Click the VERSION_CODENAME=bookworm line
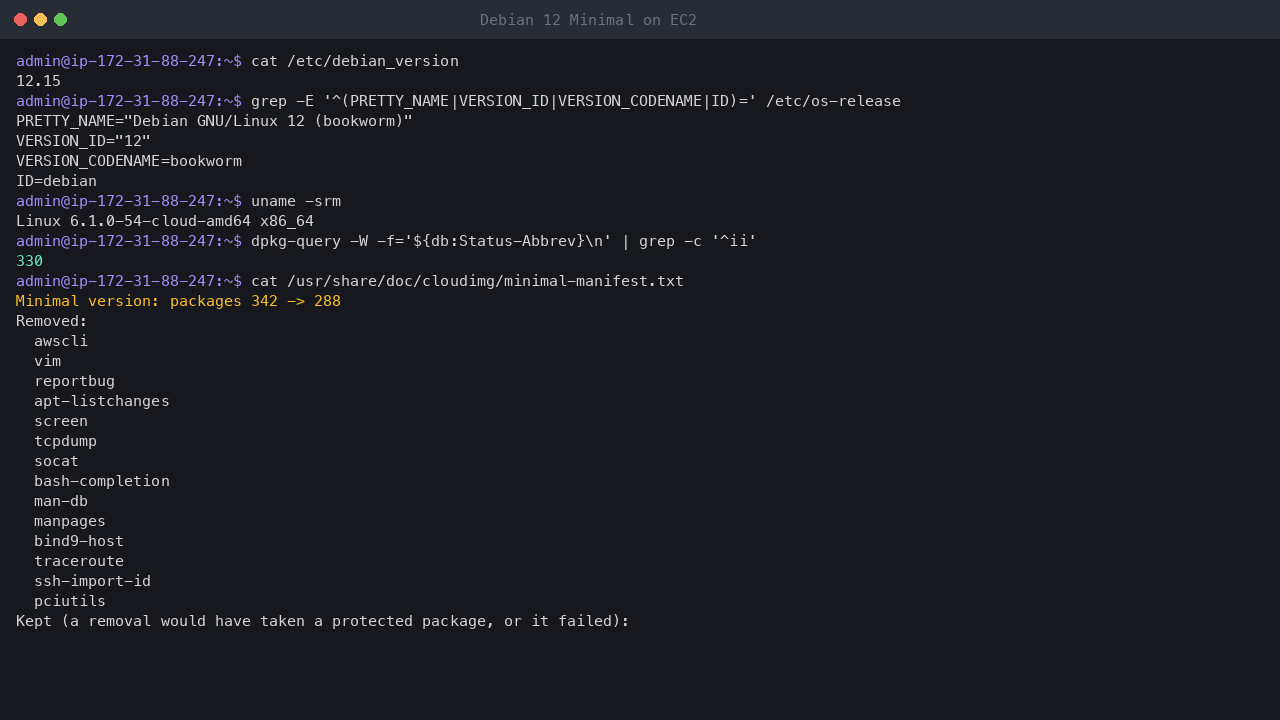Image resolution: width=1280 pixels, height=720 pixels. [129, 161]
